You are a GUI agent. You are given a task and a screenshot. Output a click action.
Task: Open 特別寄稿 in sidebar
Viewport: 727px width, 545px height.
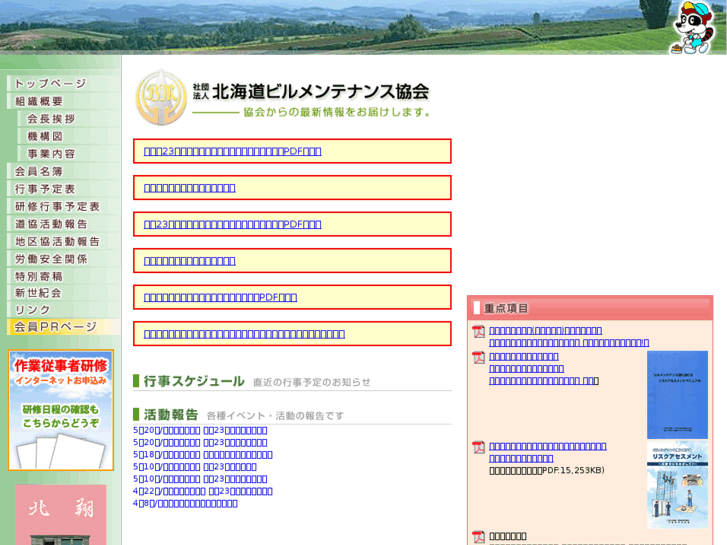[64, 276]
